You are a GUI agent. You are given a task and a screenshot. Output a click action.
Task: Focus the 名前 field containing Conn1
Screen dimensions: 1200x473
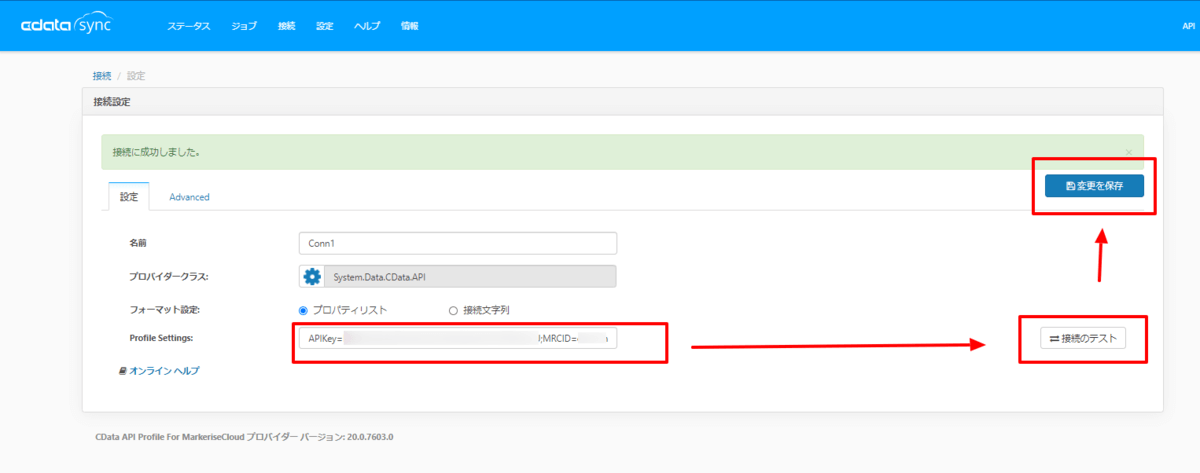coord(458,243)
